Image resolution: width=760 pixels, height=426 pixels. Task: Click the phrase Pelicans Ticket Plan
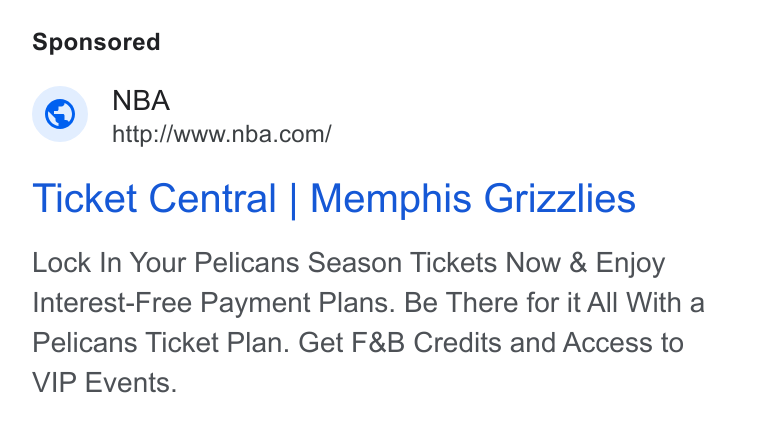[x=161, y=343]
